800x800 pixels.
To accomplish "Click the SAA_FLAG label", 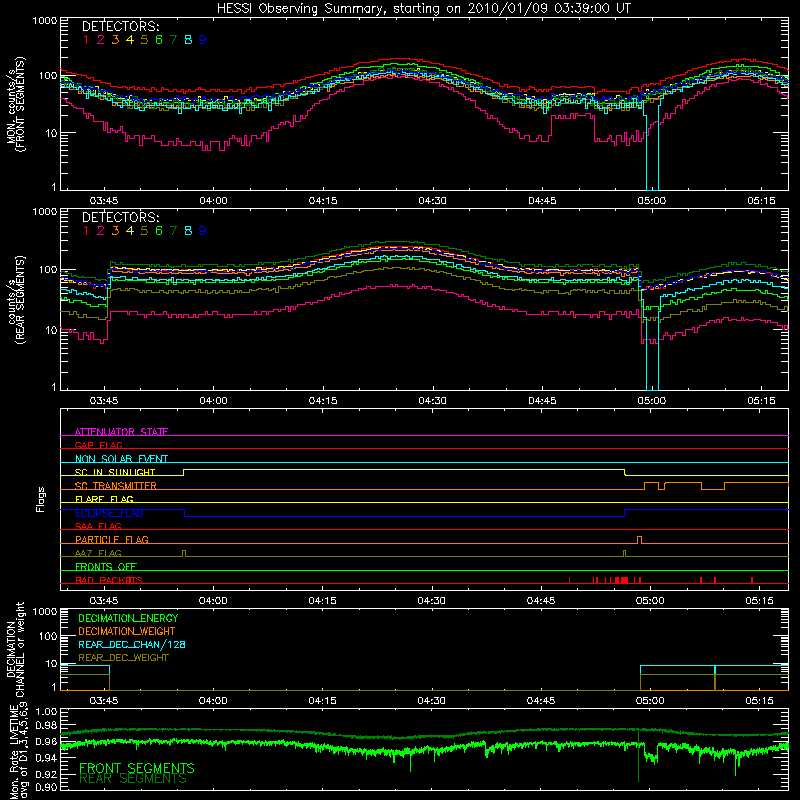I will tap(98, 526).
